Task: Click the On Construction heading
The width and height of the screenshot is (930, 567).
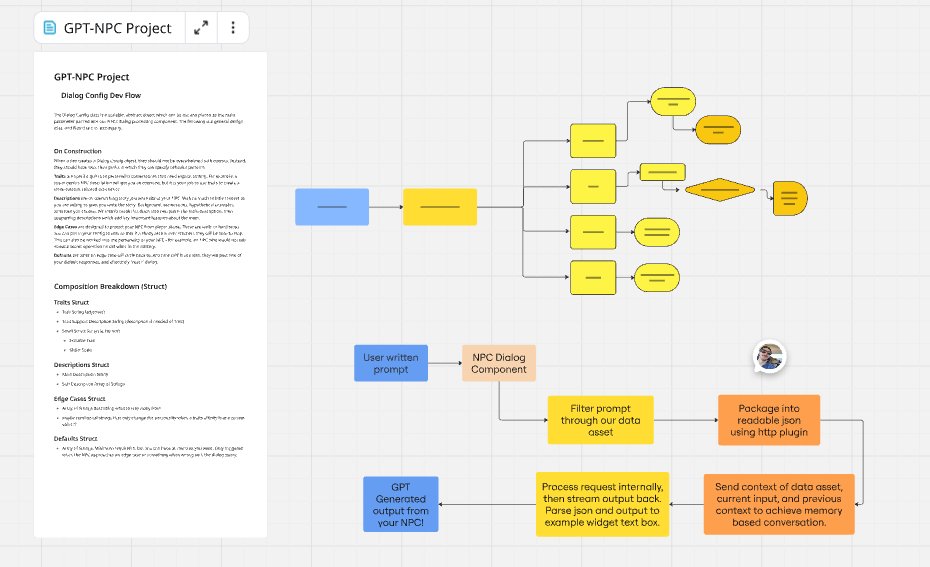Action: click(x=78, y=151)
